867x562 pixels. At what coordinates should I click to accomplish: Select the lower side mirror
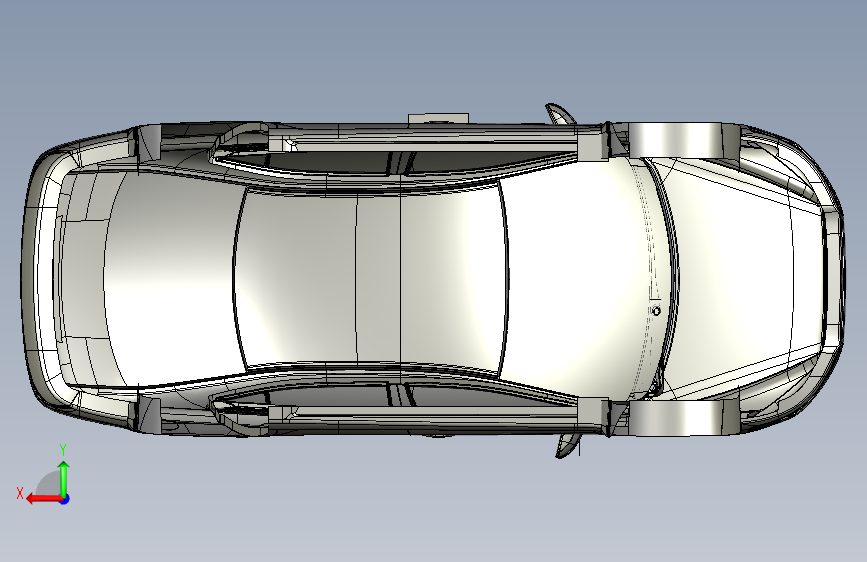568,445
